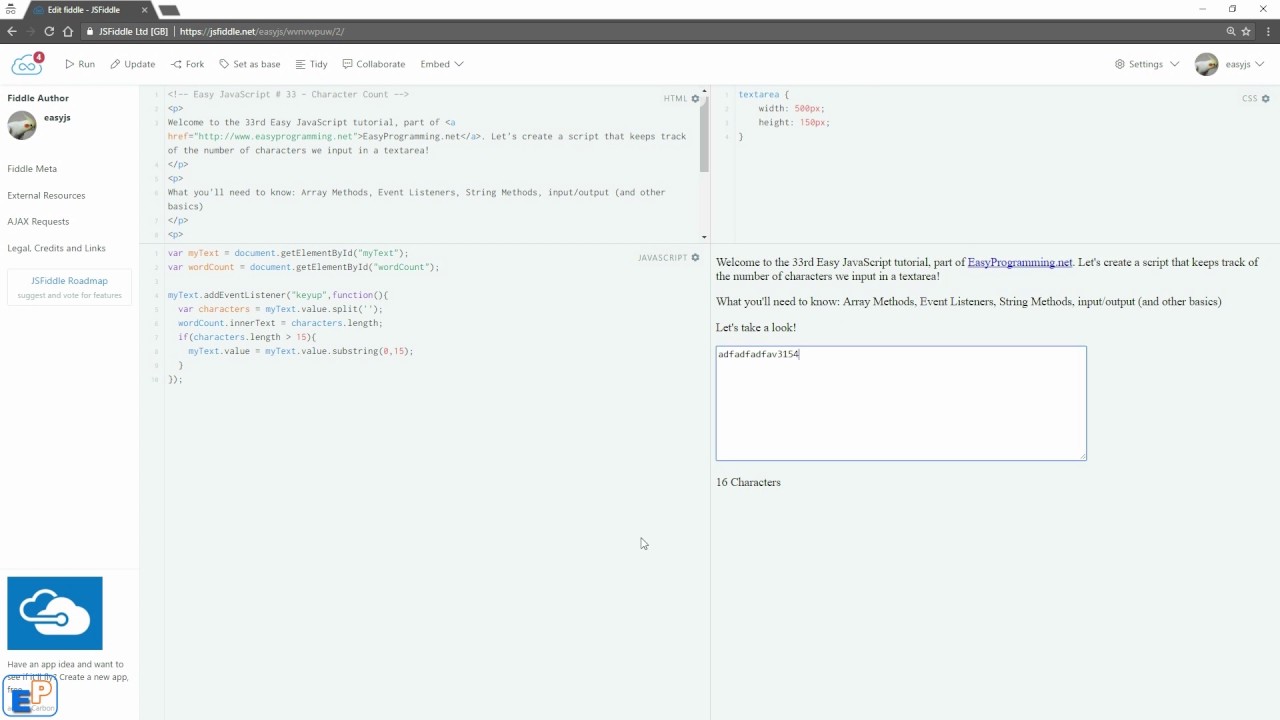Expand the Embed dropdown
The image size is (1280, 720).
442,64
